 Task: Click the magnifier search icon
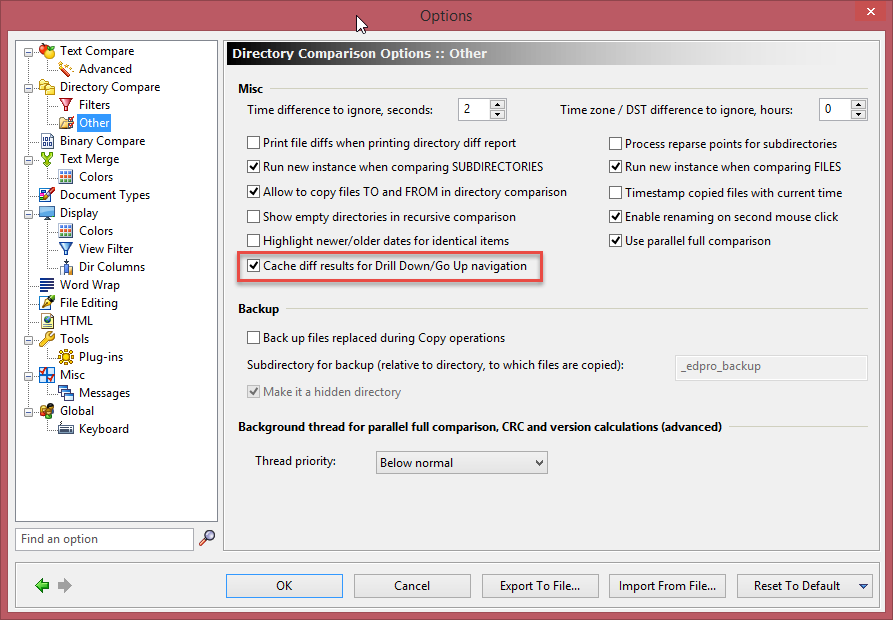coord(207,538)
